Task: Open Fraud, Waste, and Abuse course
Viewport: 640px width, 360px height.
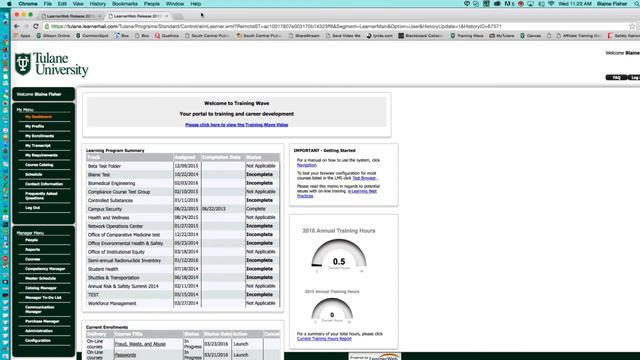Action: click(x=140, y=344)
